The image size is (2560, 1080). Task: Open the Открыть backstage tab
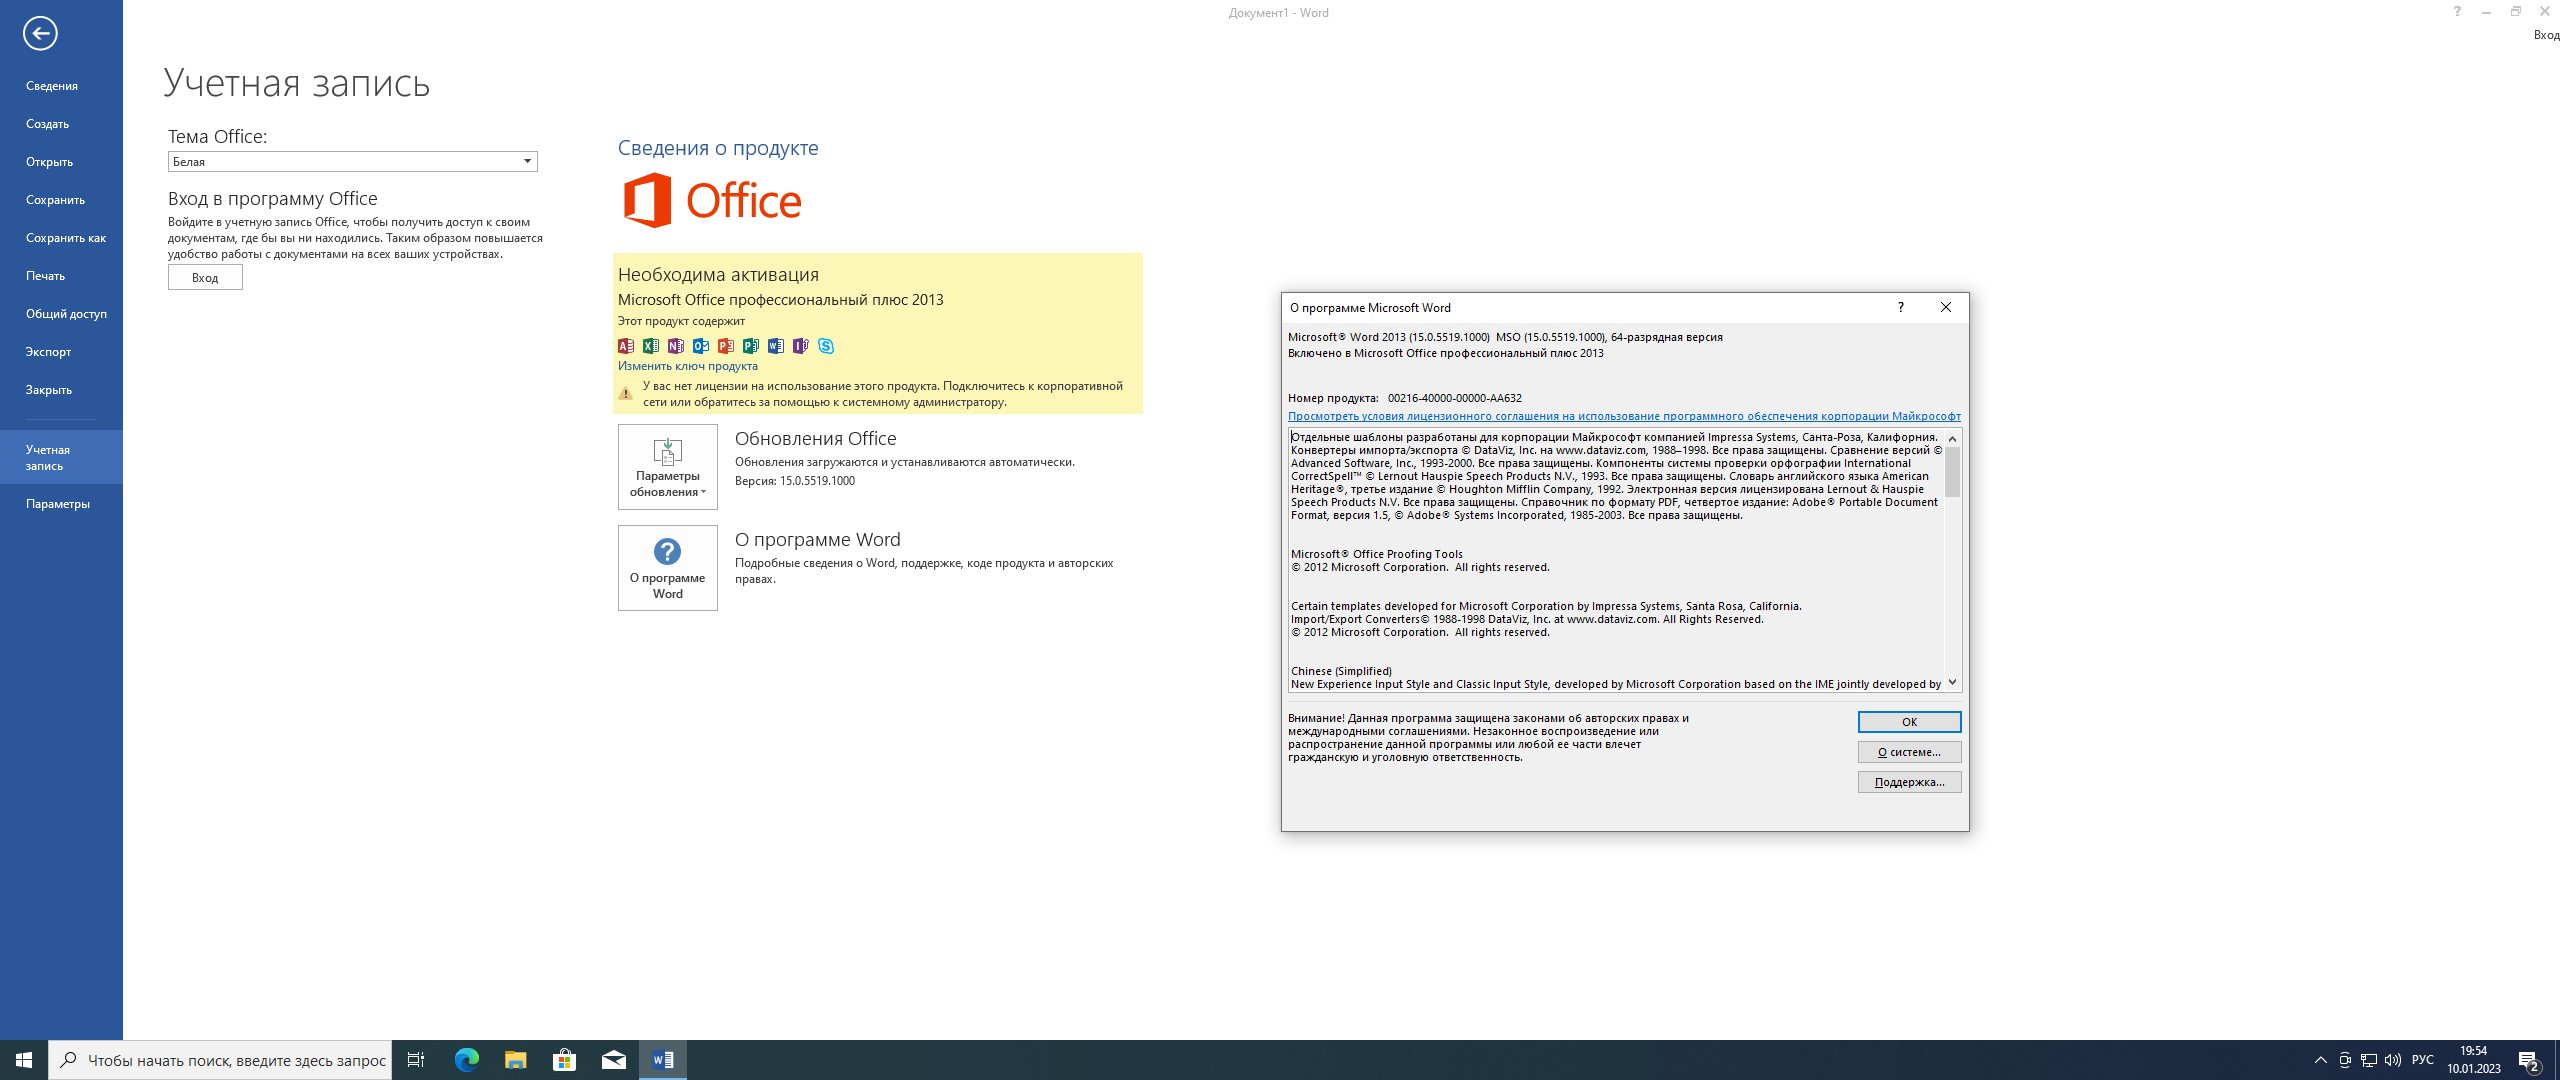(x=61, y=162)
